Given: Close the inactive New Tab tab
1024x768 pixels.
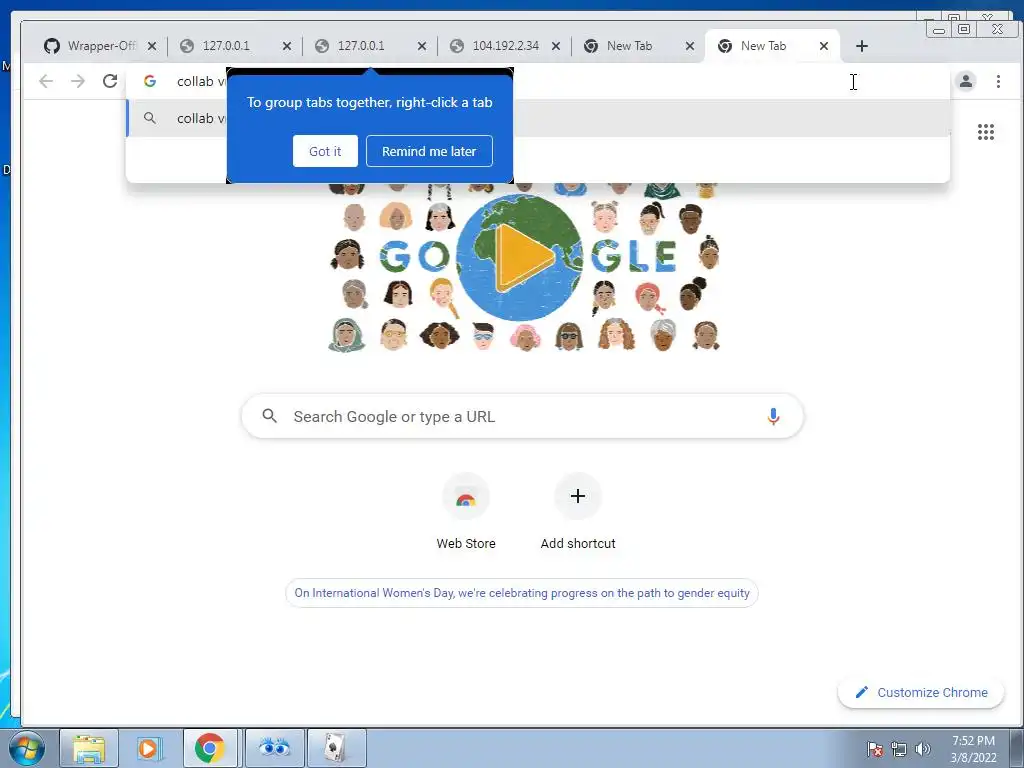Looking at the screenshot, I should point(690,46).
